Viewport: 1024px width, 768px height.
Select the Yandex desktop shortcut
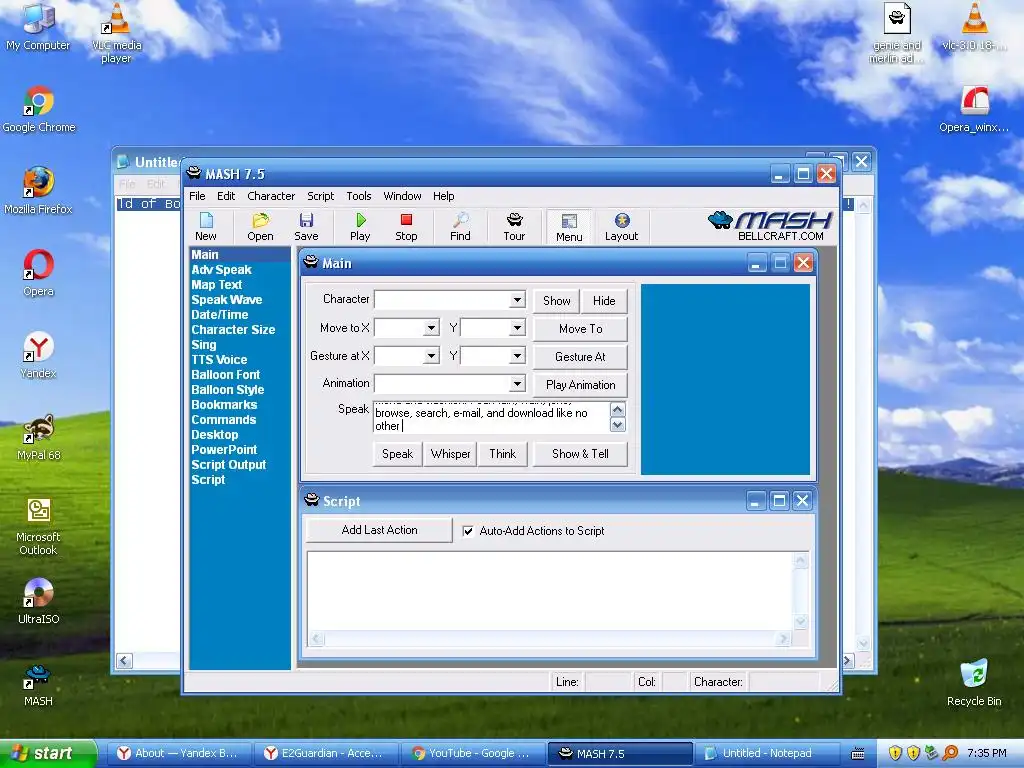pos(39,355)
